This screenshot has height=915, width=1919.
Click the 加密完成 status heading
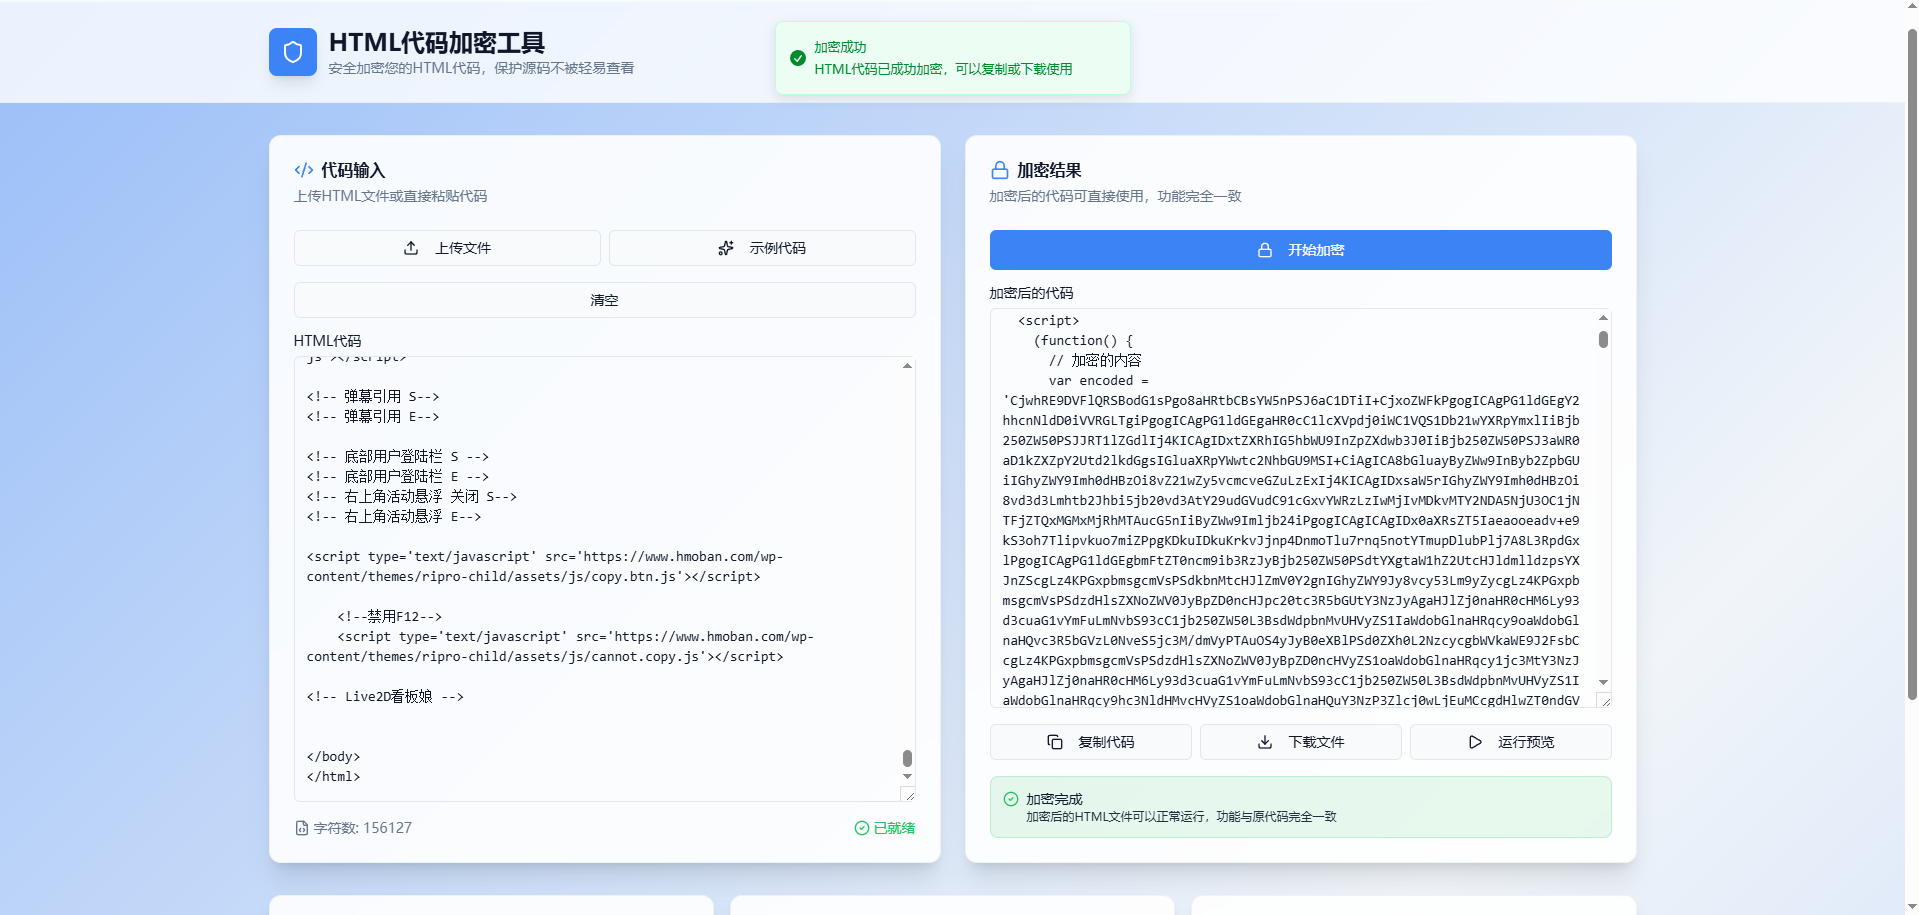(1054, 799)
